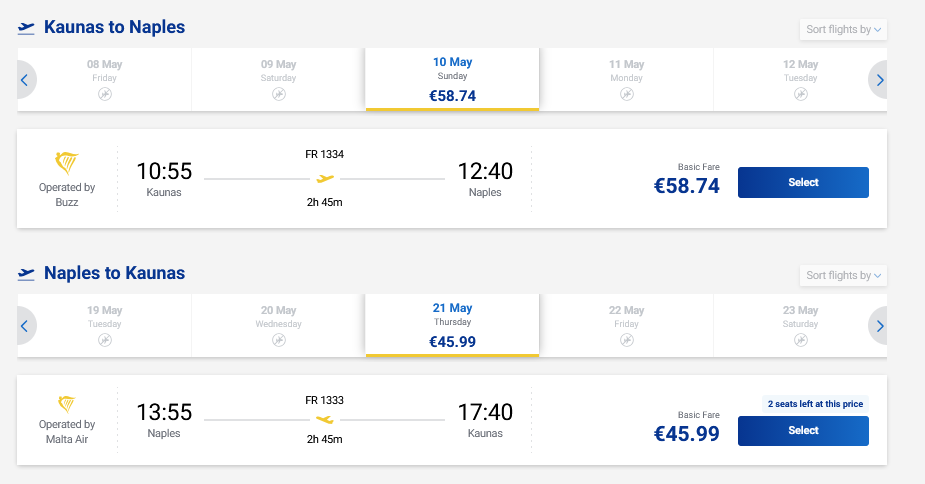The image size is (925, 484).
Task: Show earlier outbound dates with the left arrow
Action: [24, 80]
